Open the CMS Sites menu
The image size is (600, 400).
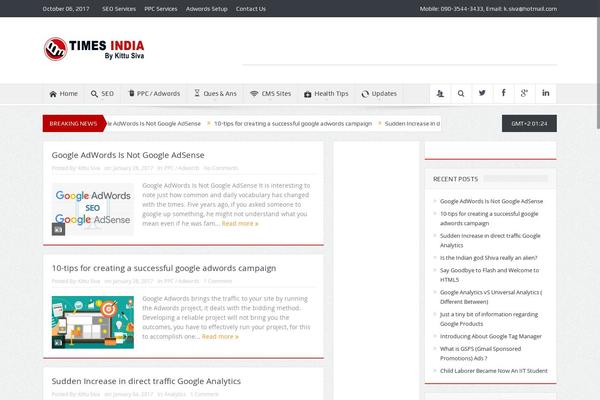tap(271, 94)
